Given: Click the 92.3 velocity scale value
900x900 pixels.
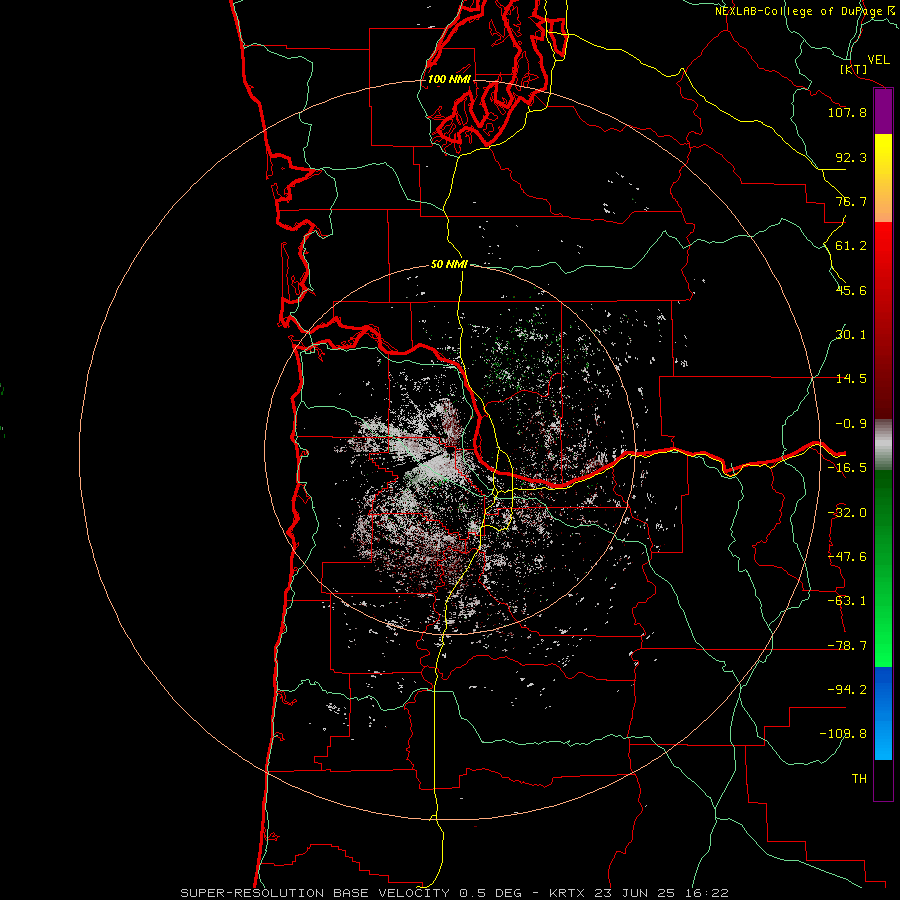Looking at the screenshot, I should [x=851, y=157].
